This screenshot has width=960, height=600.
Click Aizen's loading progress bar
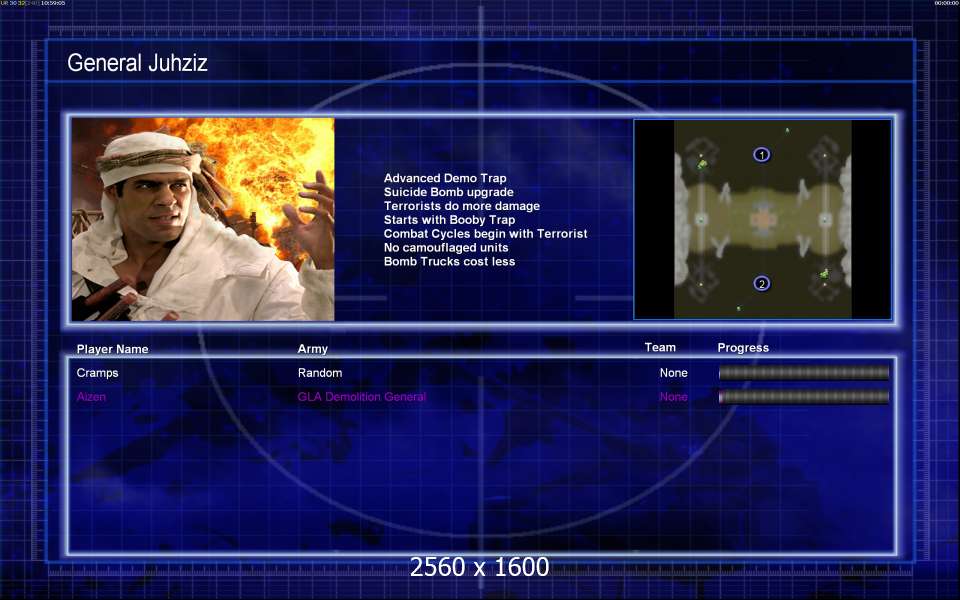coord(804,397)
